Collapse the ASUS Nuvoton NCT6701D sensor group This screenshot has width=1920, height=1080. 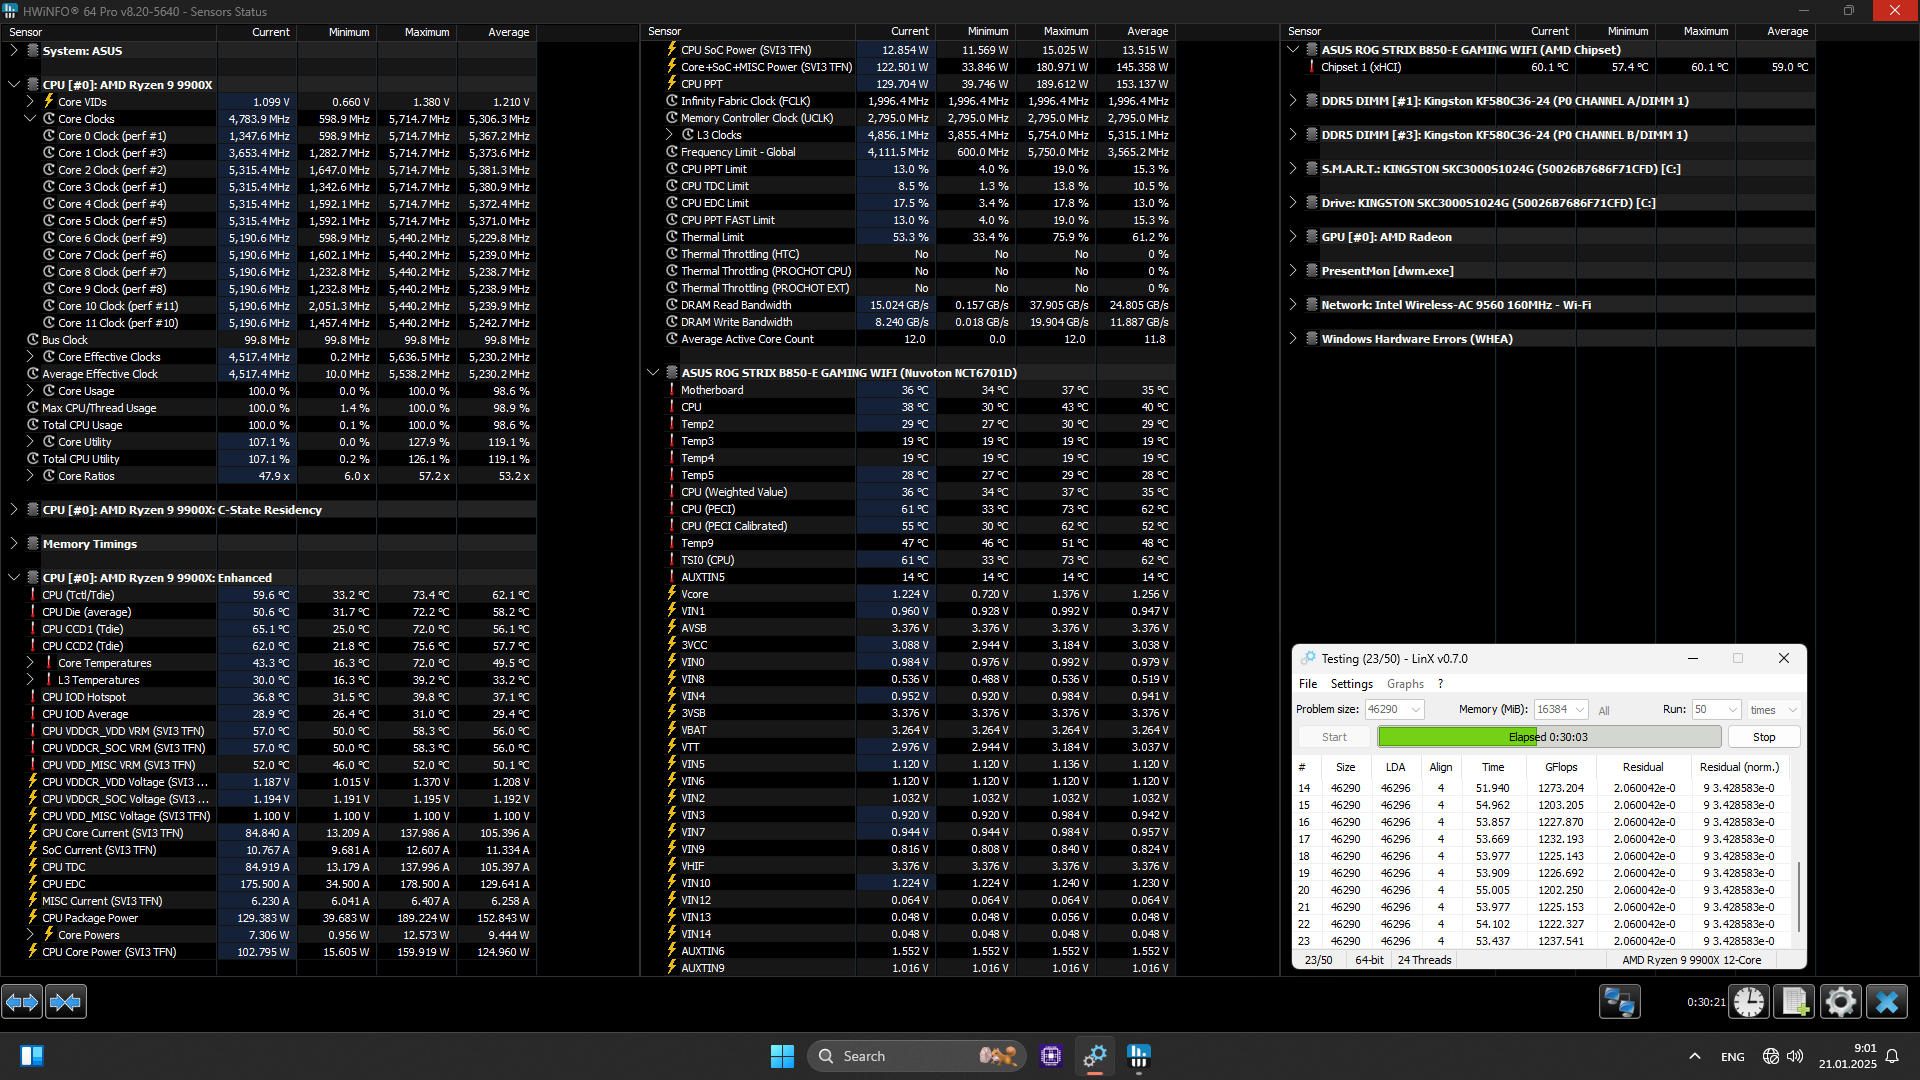point(653,372)
